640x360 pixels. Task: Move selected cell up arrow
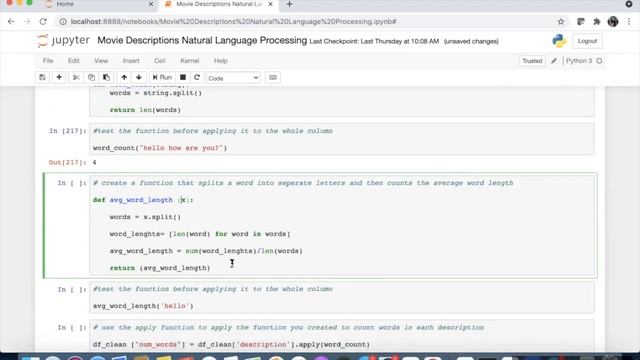point(124,78)
